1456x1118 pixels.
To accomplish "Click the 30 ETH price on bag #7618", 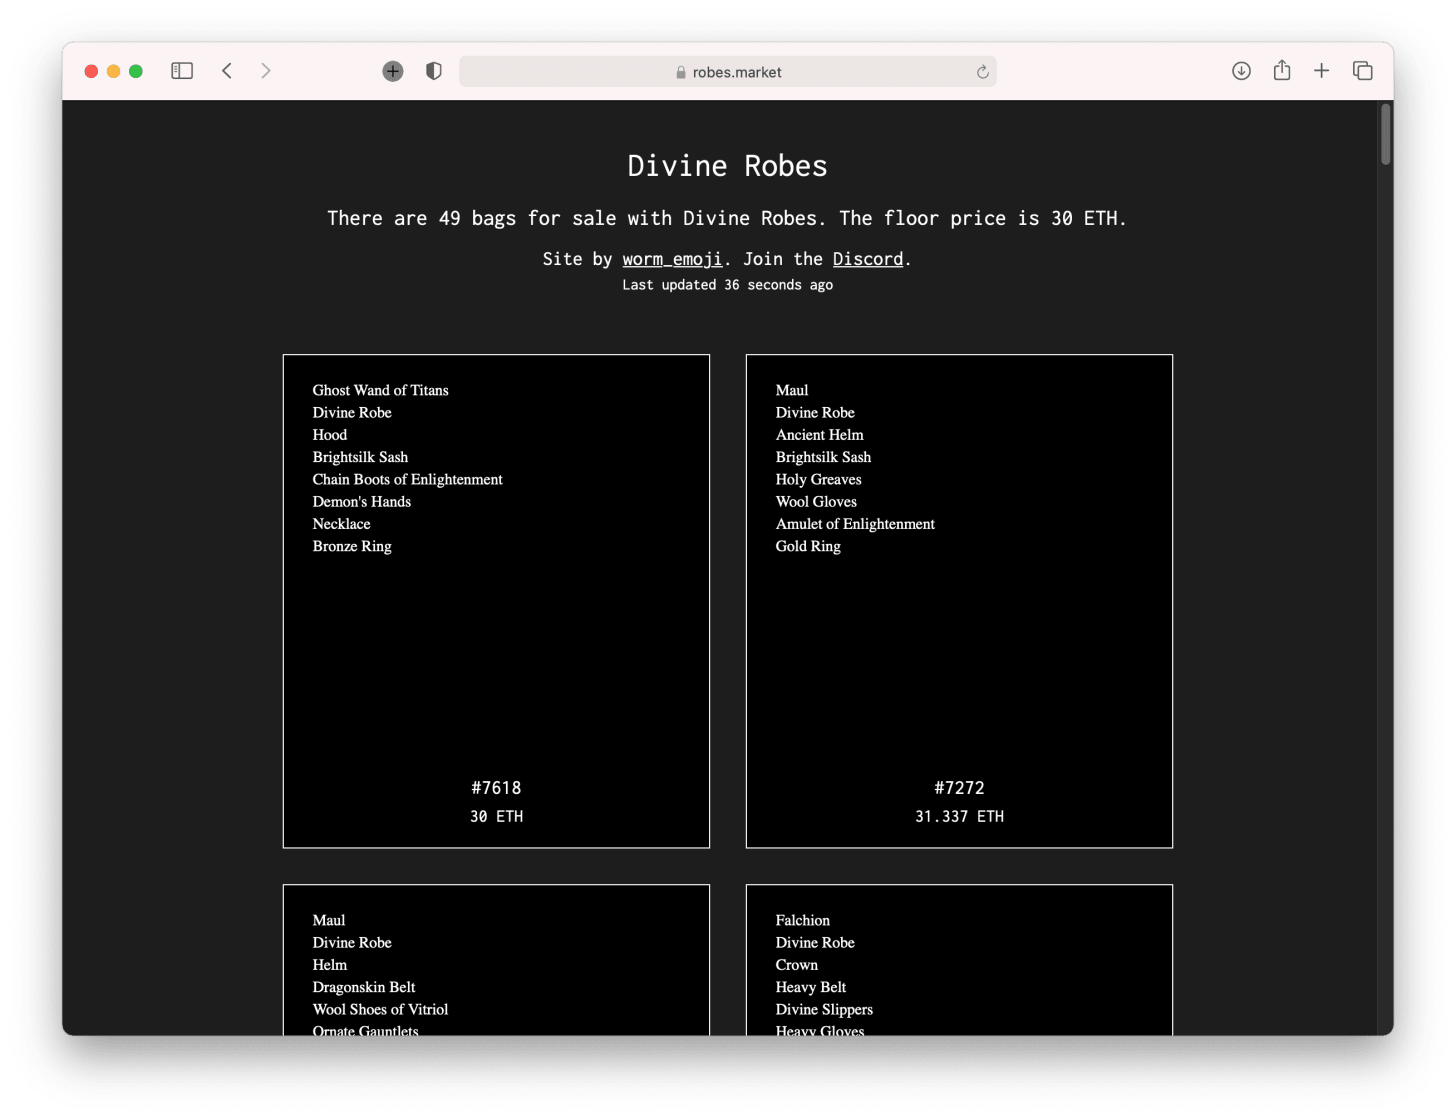I will tap(496, 817).
